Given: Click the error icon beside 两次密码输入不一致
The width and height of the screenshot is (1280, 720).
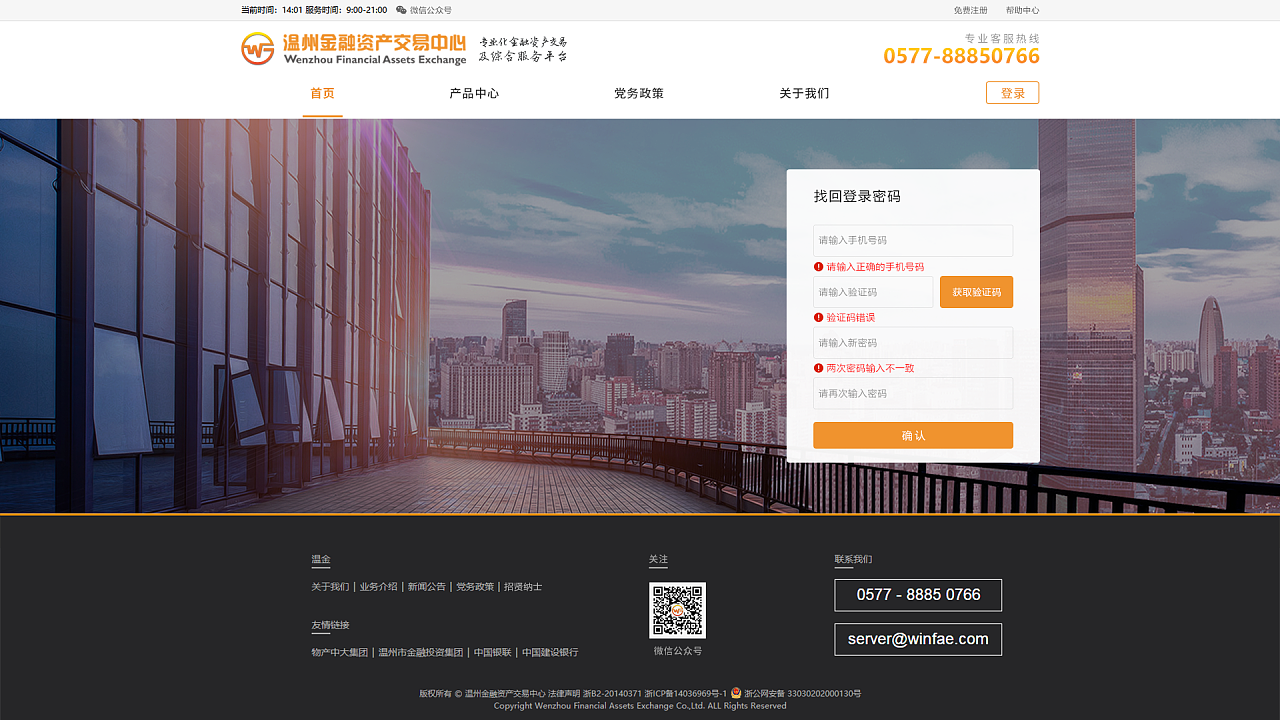Looking at the screenshot, I should [818, 368].
